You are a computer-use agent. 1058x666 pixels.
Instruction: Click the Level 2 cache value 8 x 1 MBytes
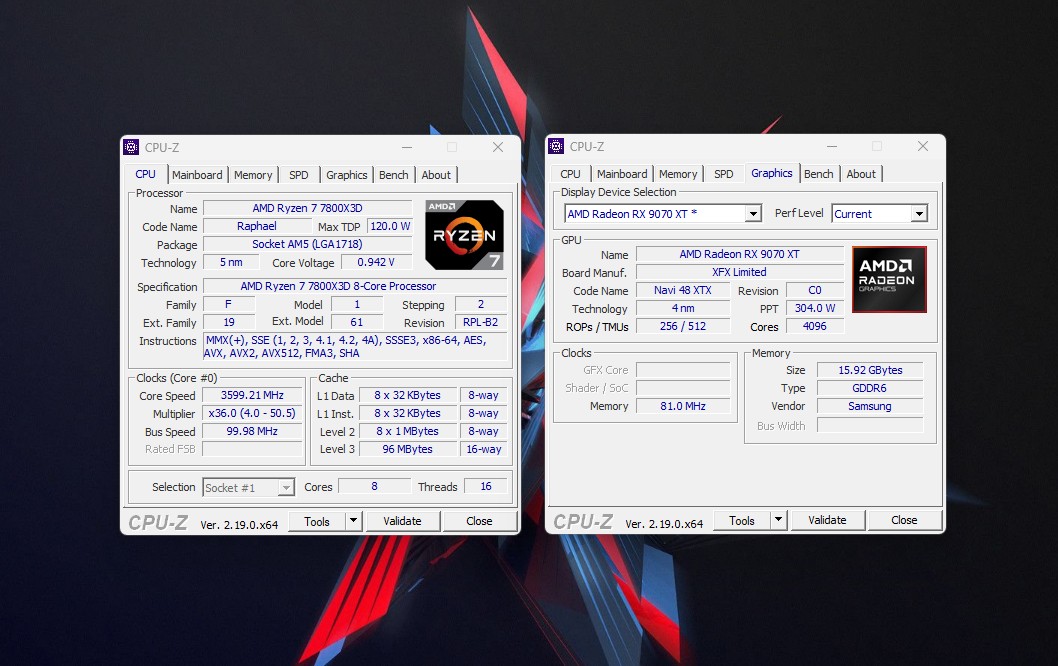pyautogui.click(x=408, y=431)
